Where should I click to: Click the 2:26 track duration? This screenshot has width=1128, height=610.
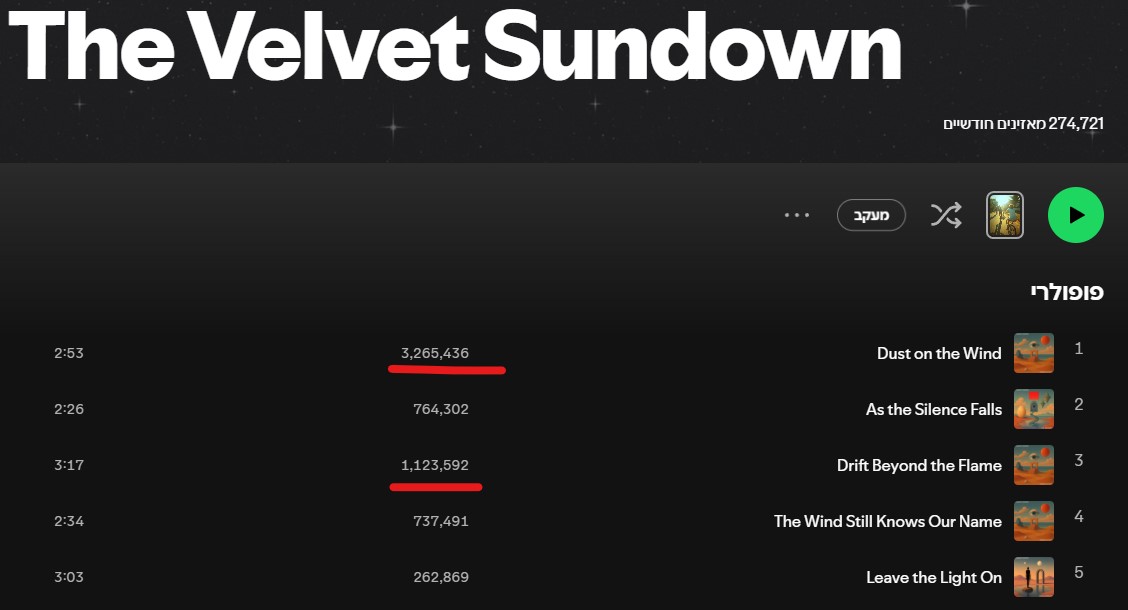pyautogui.click(x=69, y=409)
